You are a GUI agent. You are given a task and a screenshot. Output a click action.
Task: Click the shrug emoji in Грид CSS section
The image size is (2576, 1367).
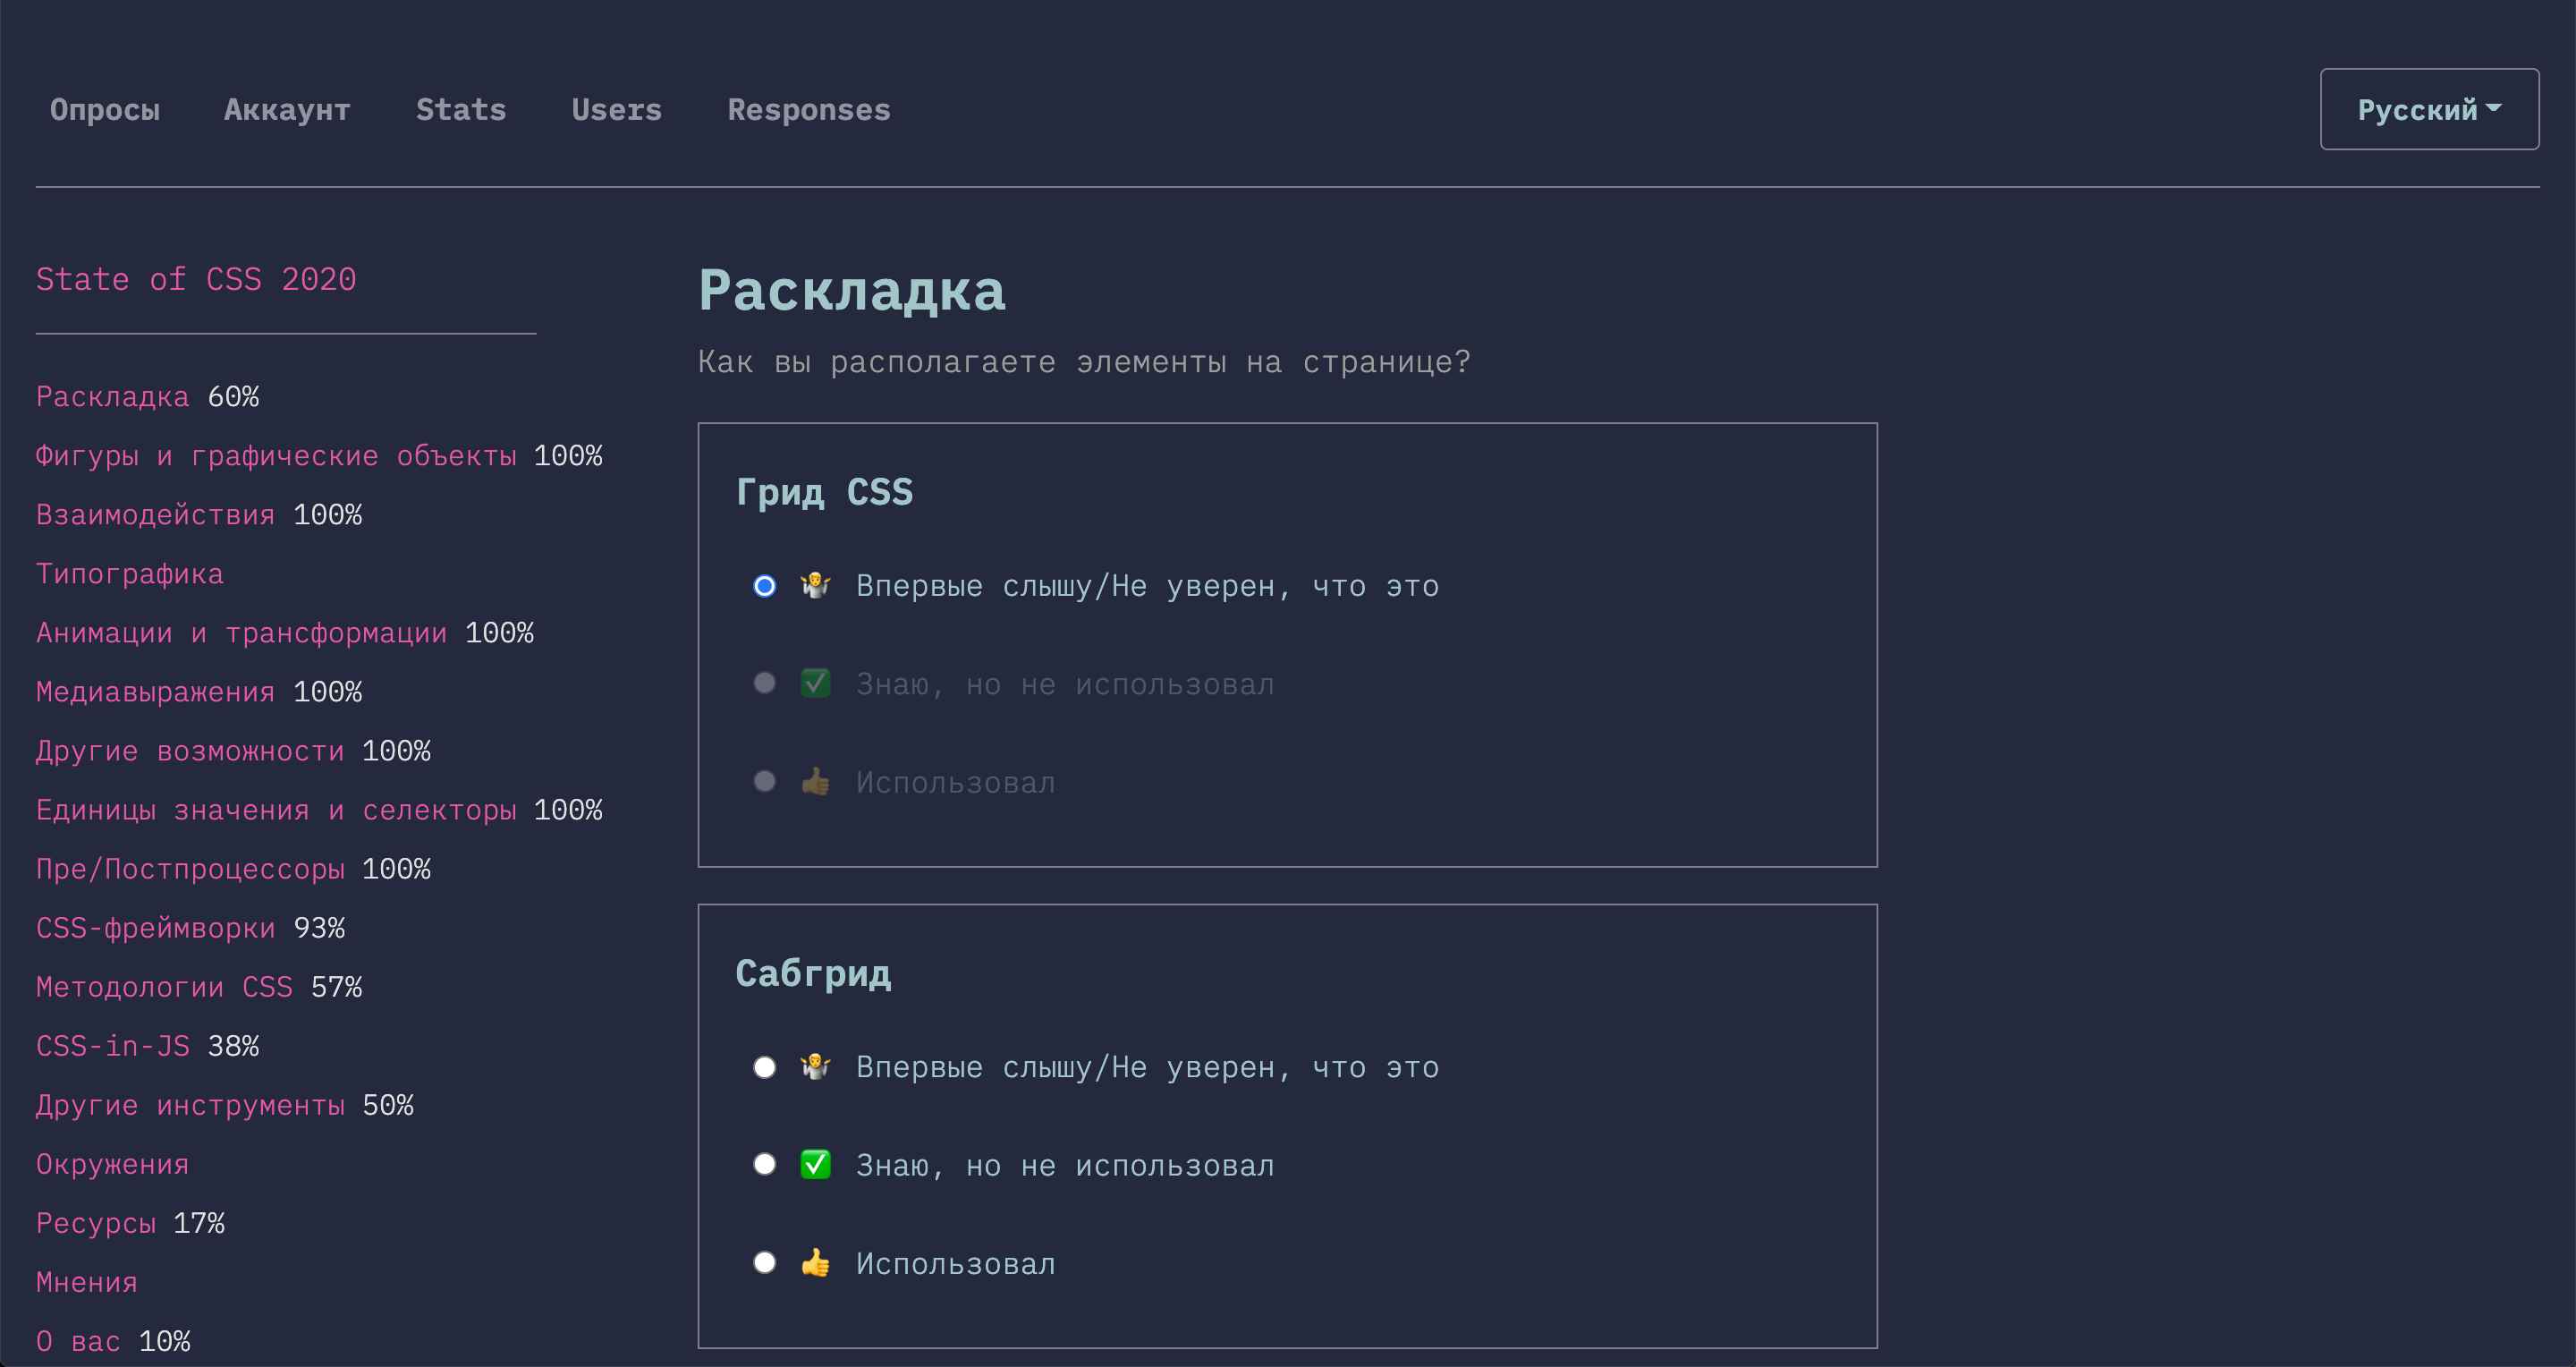click(x=815, y=585)
